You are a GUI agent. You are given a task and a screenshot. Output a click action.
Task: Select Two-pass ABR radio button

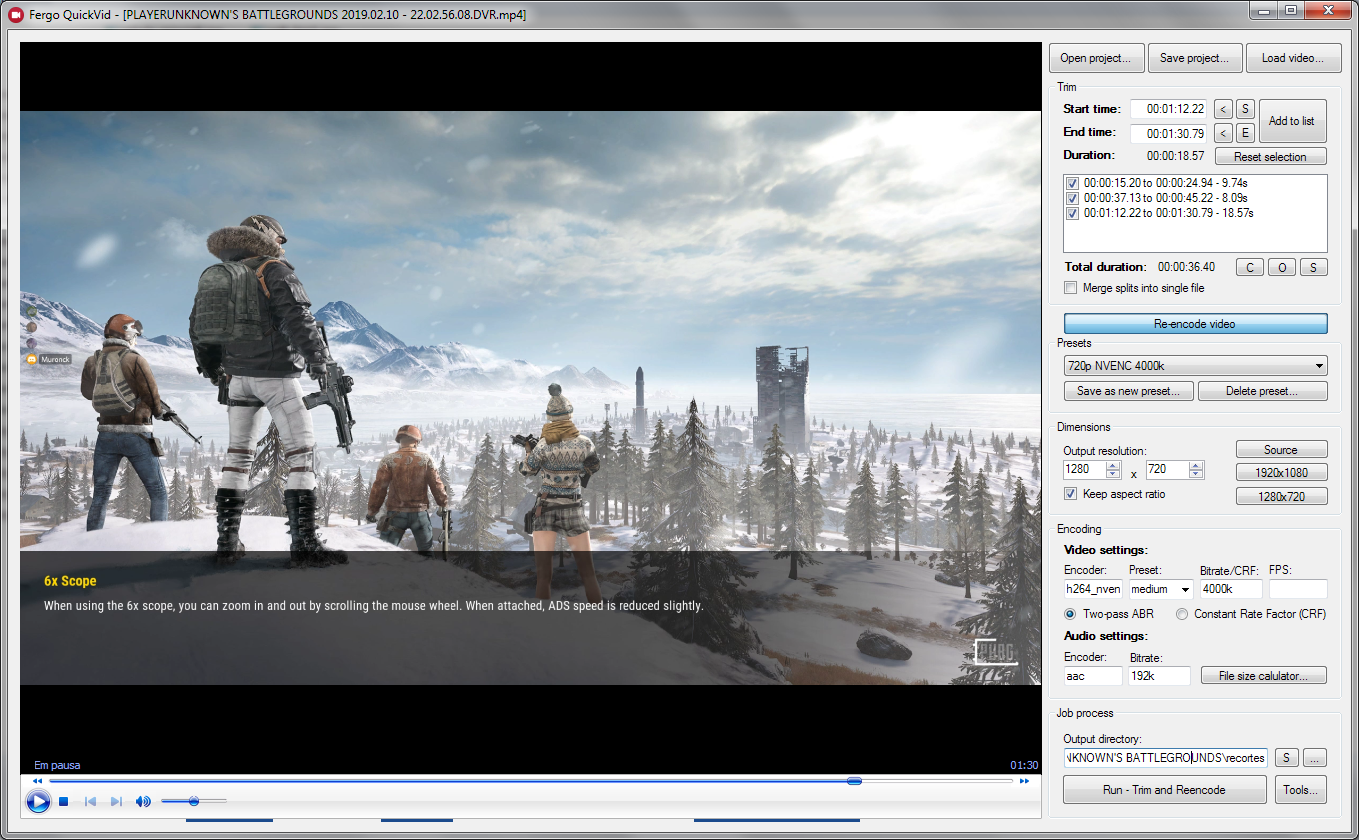tap(1071, 614)
